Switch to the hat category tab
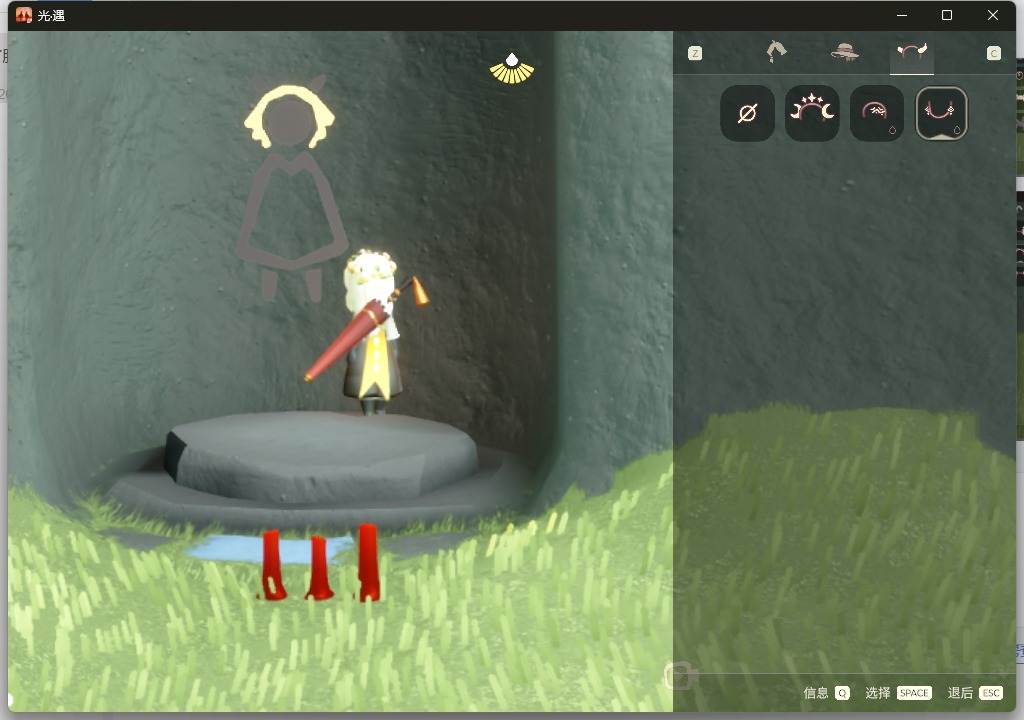 pos(844,52)
